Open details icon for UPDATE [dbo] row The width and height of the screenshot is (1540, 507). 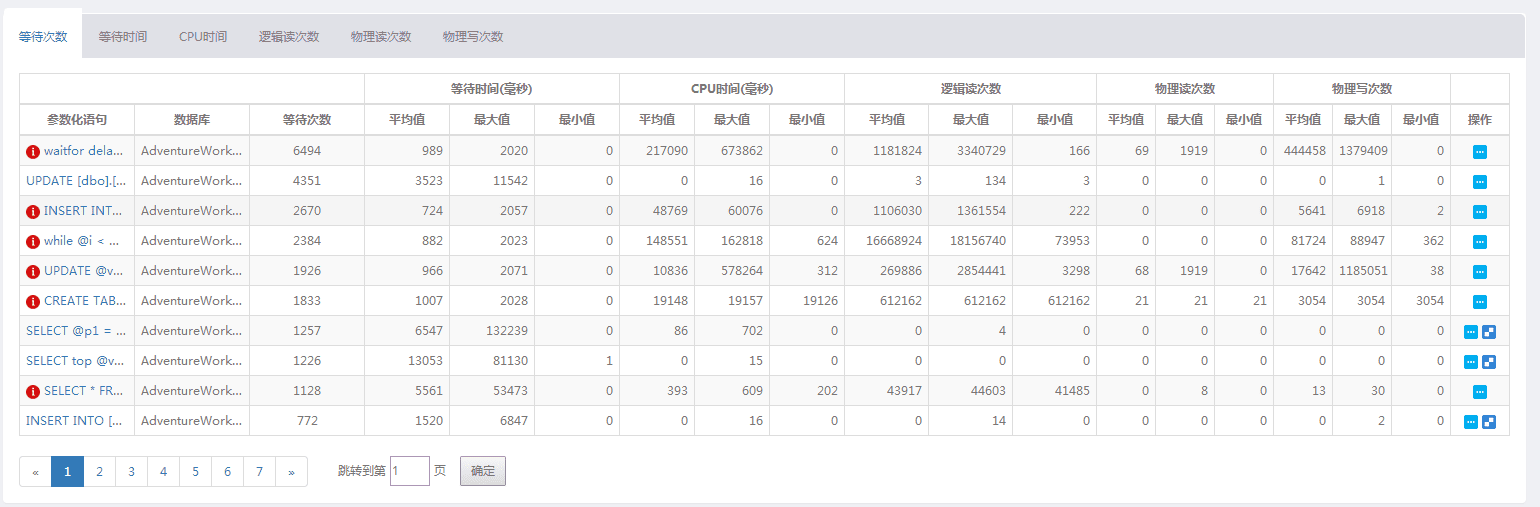pyautogui.click(x=1479, y=182)
